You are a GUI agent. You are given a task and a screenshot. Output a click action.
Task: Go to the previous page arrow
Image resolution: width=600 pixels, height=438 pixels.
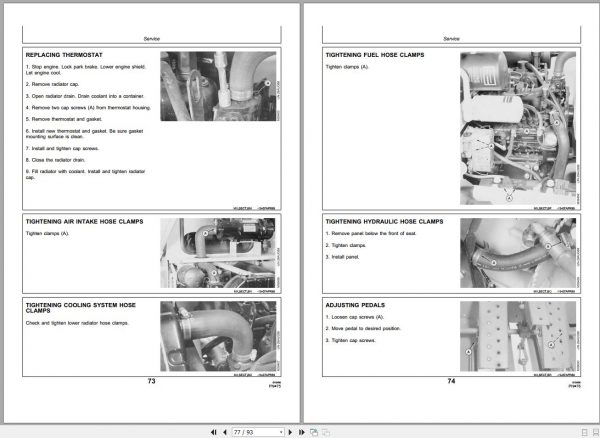tap(225, 432)
